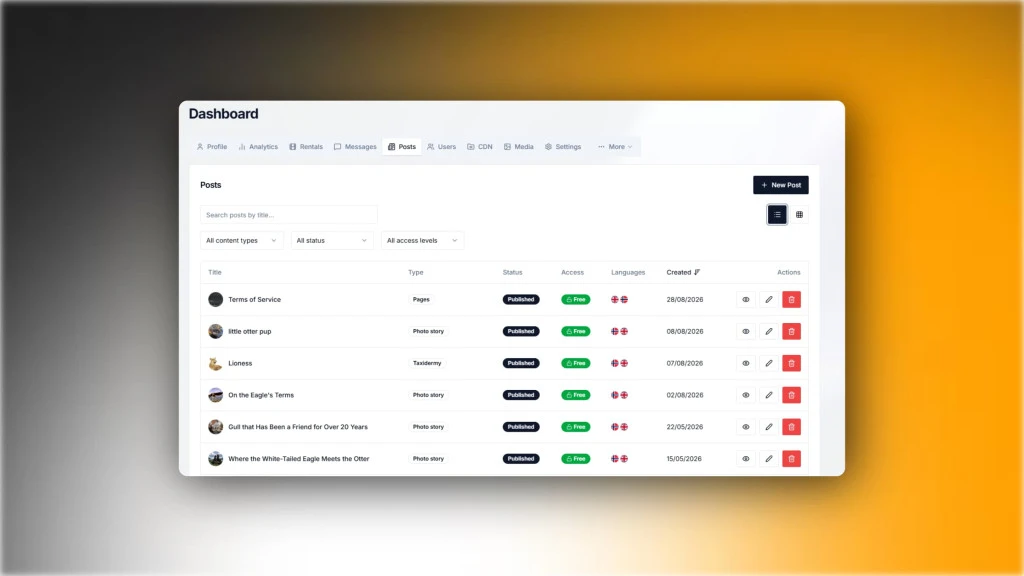This screenshot has height=576, width=1024.
Task: Switch to grid view layout
Action: click(799, 215)
